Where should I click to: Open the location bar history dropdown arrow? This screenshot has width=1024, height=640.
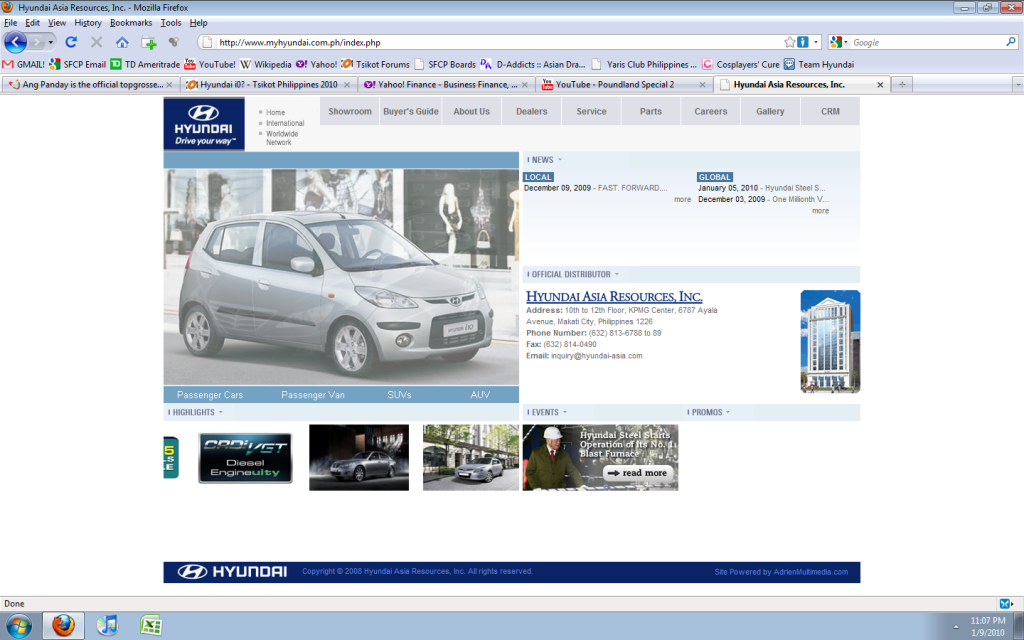[x=816, y=42]
